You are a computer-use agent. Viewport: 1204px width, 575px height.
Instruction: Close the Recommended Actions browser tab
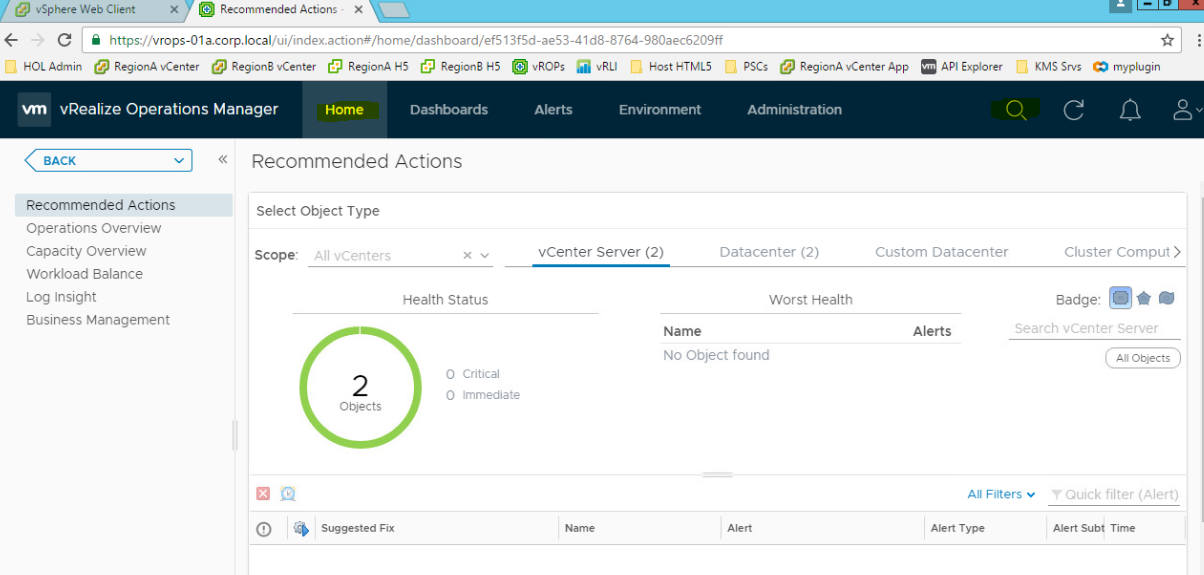click(x=359, y=10)
